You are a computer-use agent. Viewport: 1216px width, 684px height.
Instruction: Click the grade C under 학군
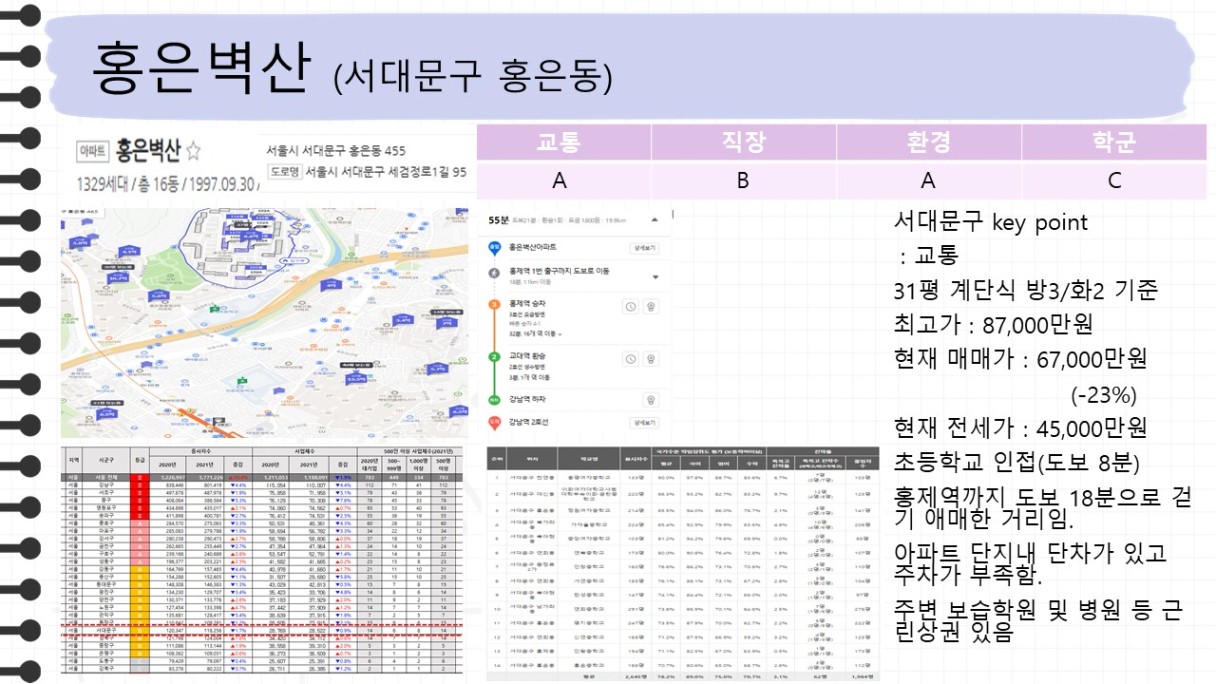pyautogui.click(x=1114, y=181)
